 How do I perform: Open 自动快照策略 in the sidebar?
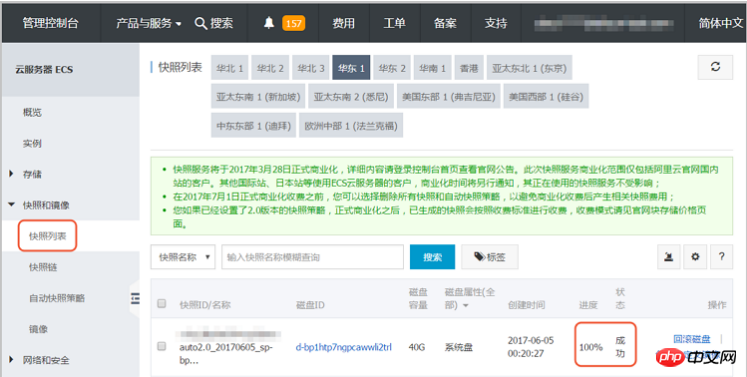(57, 298)
